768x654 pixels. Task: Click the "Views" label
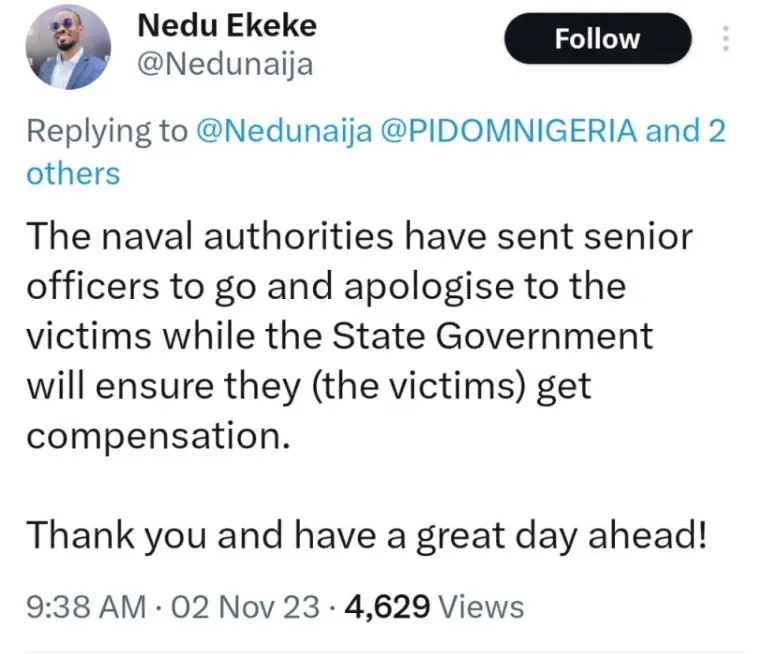[481, 606]
